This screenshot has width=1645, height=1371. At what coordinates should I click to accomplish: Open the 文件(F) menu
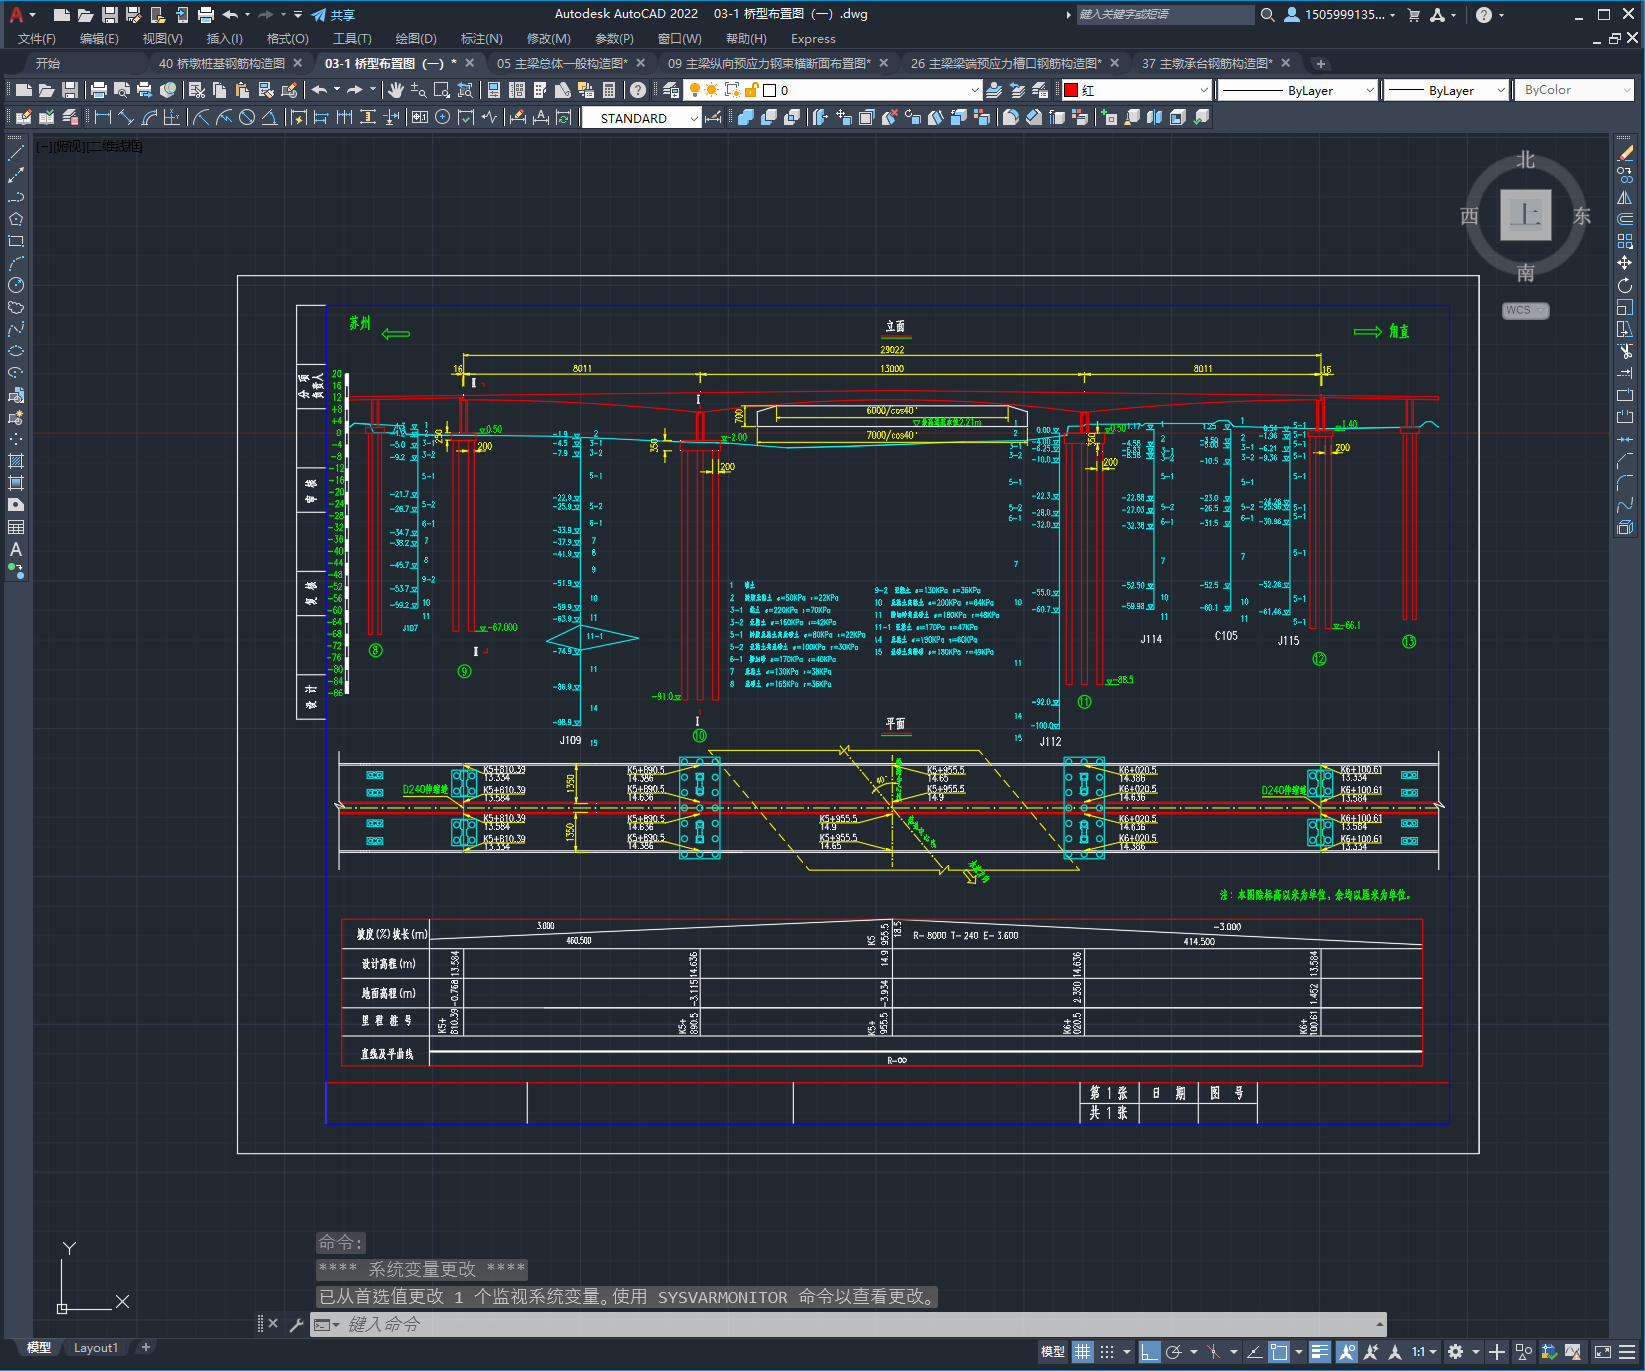tap(37, 39)
